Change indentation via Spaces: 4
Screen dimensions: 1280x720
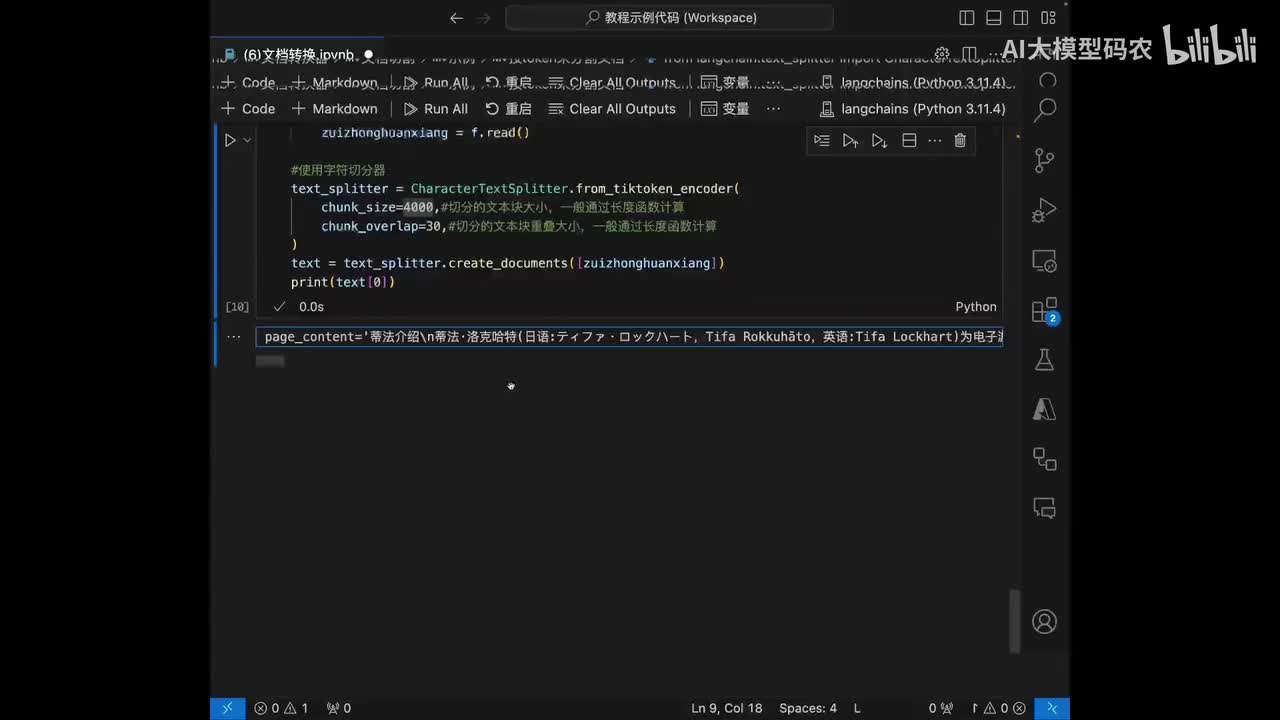808,708
